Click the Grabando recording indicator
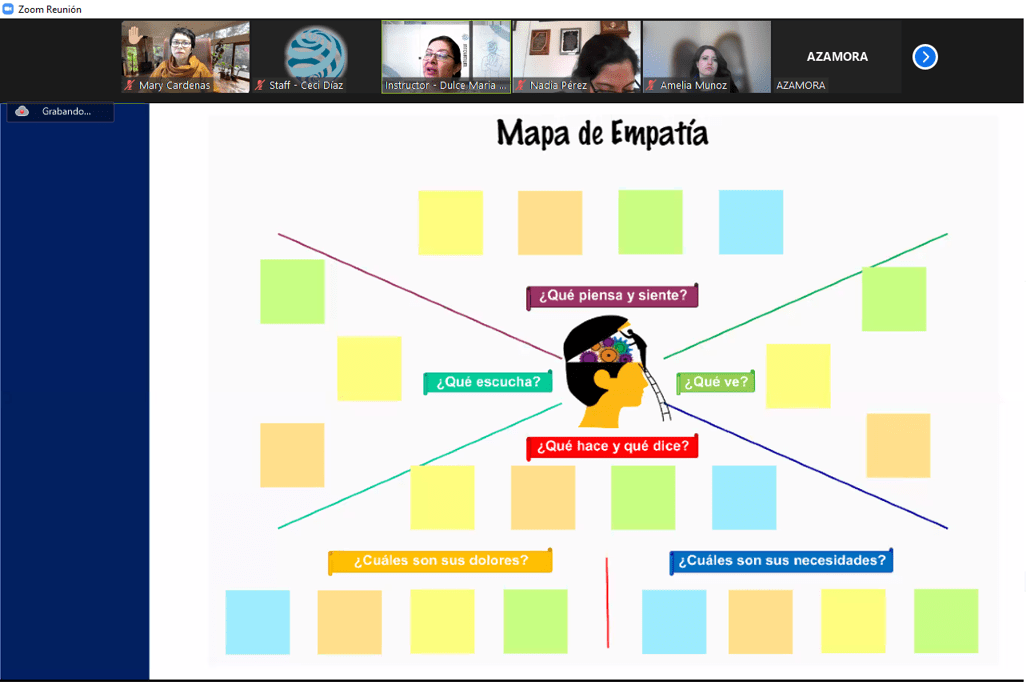Image resolution: width=1026 pixels, height=682 pixels. [65, 112]
